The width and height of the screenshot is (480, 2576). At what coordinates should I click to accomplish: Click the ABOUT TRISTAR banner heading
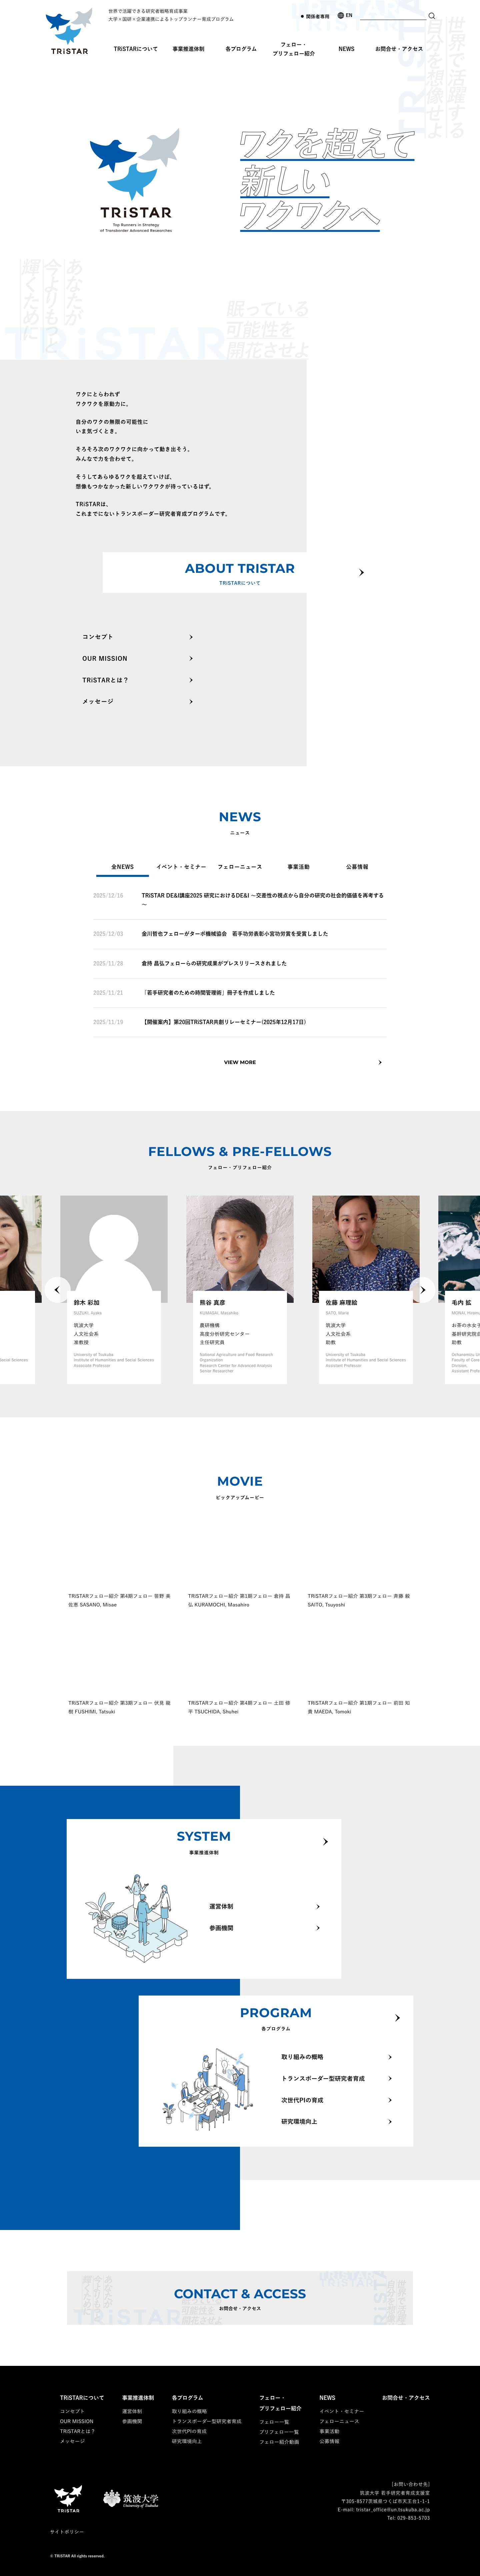pyautogui.click(x=240, y=568)
